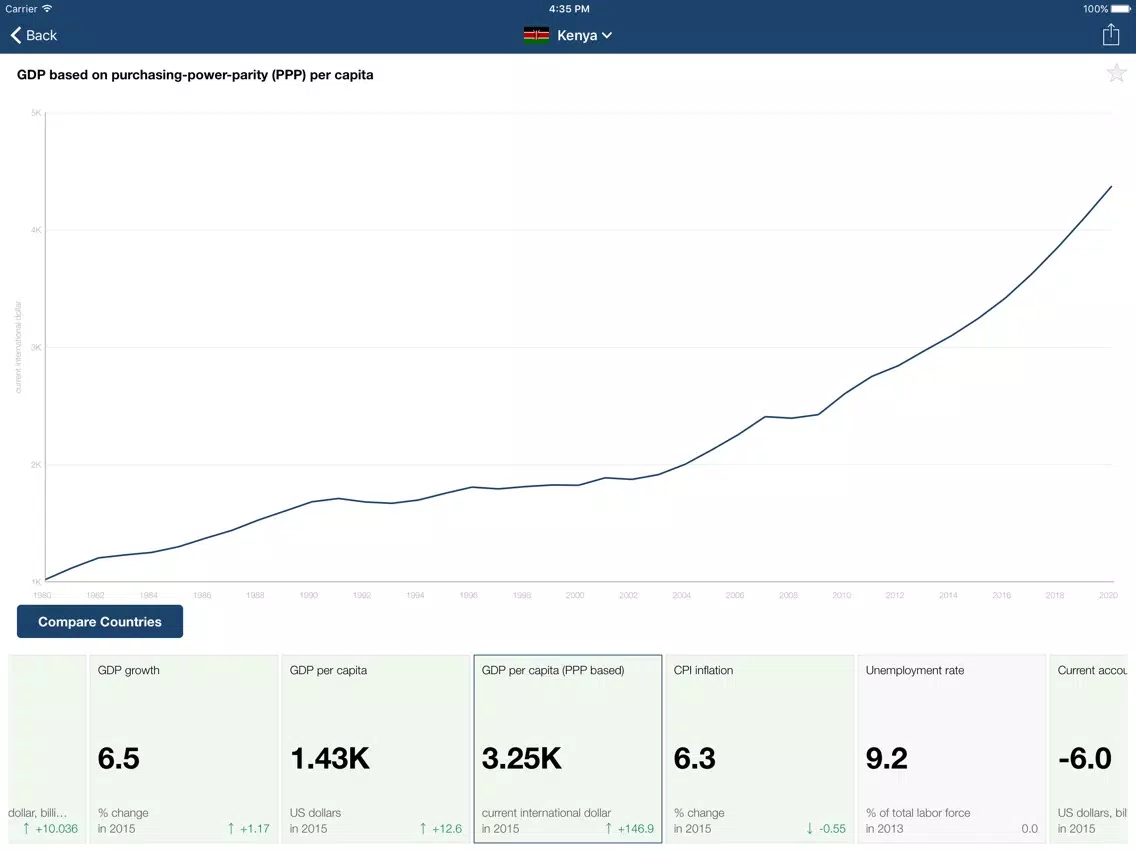Click the Wi-Fi status icon

click(47, 9)
